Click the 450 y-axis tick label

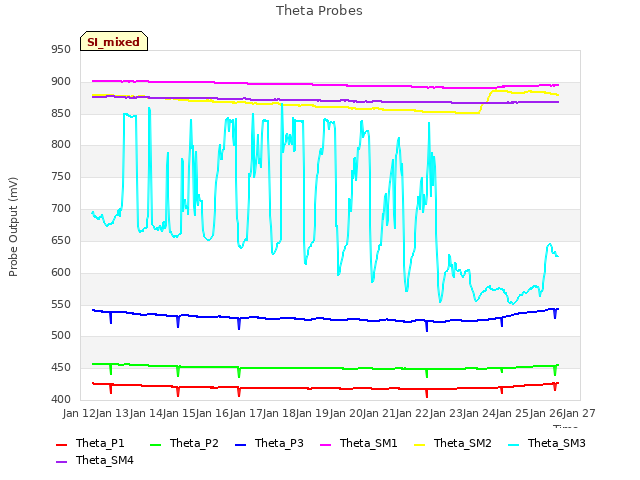pyautogui.click(x=61, y=368)
